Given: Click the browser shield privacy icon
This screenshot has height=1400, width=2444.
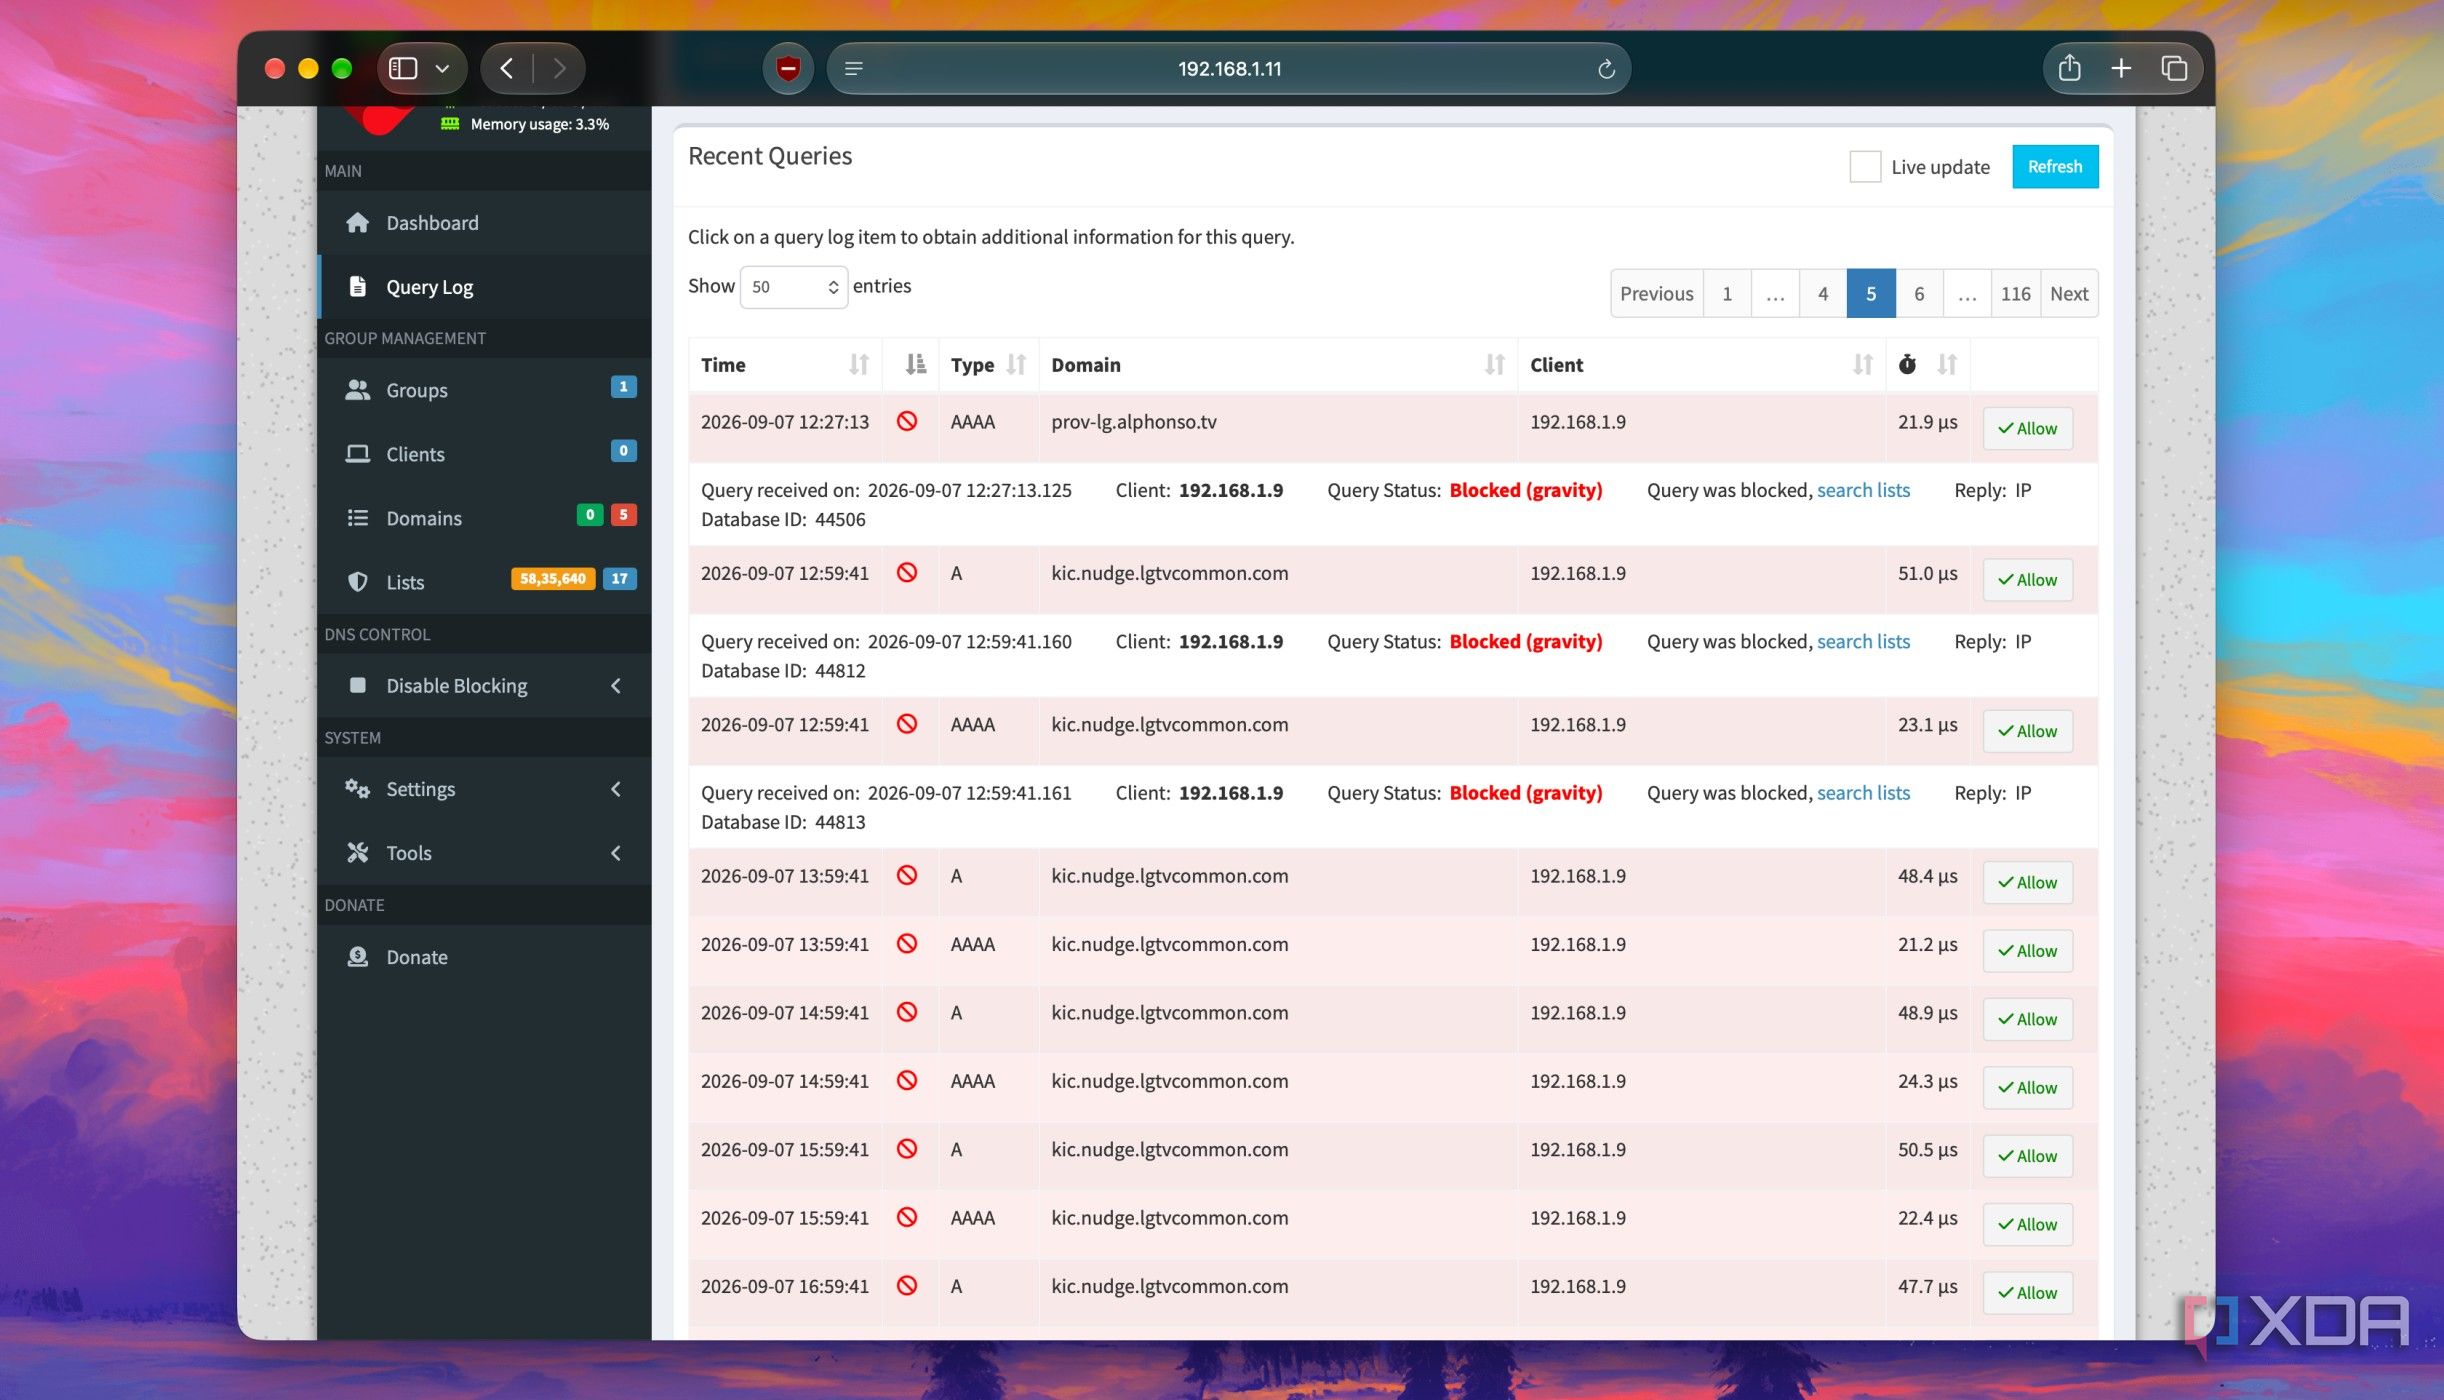Looking at the screenshot, I should [788, 69].
